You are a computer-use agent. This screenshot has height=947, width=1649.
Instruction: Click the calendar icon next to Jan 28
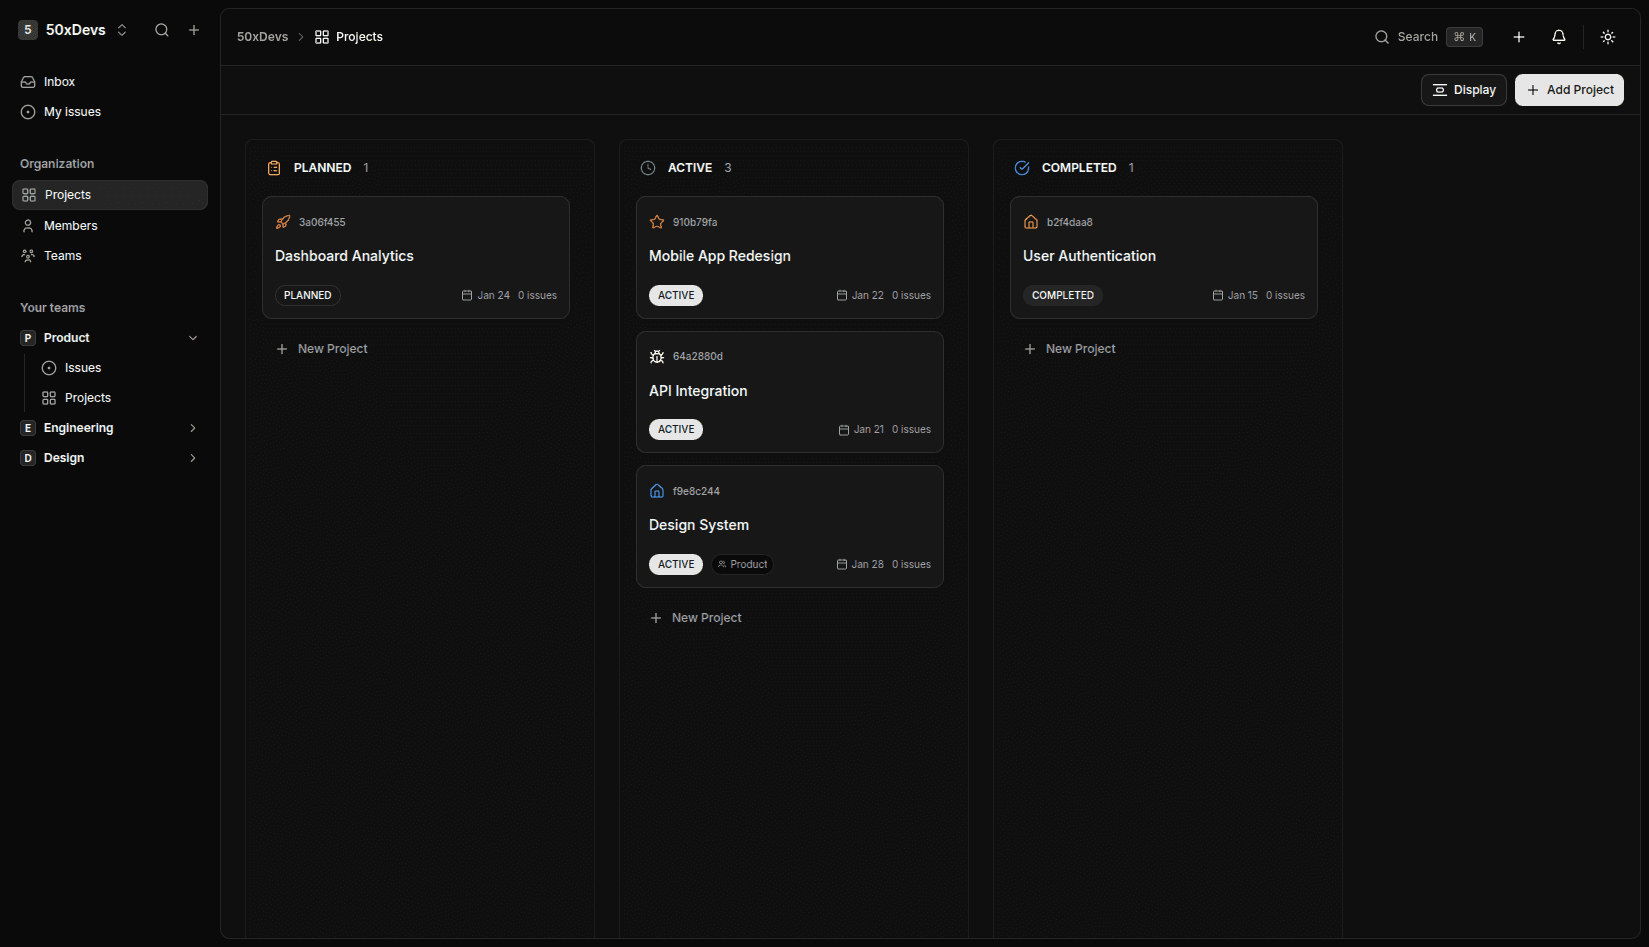click(842, 564)
